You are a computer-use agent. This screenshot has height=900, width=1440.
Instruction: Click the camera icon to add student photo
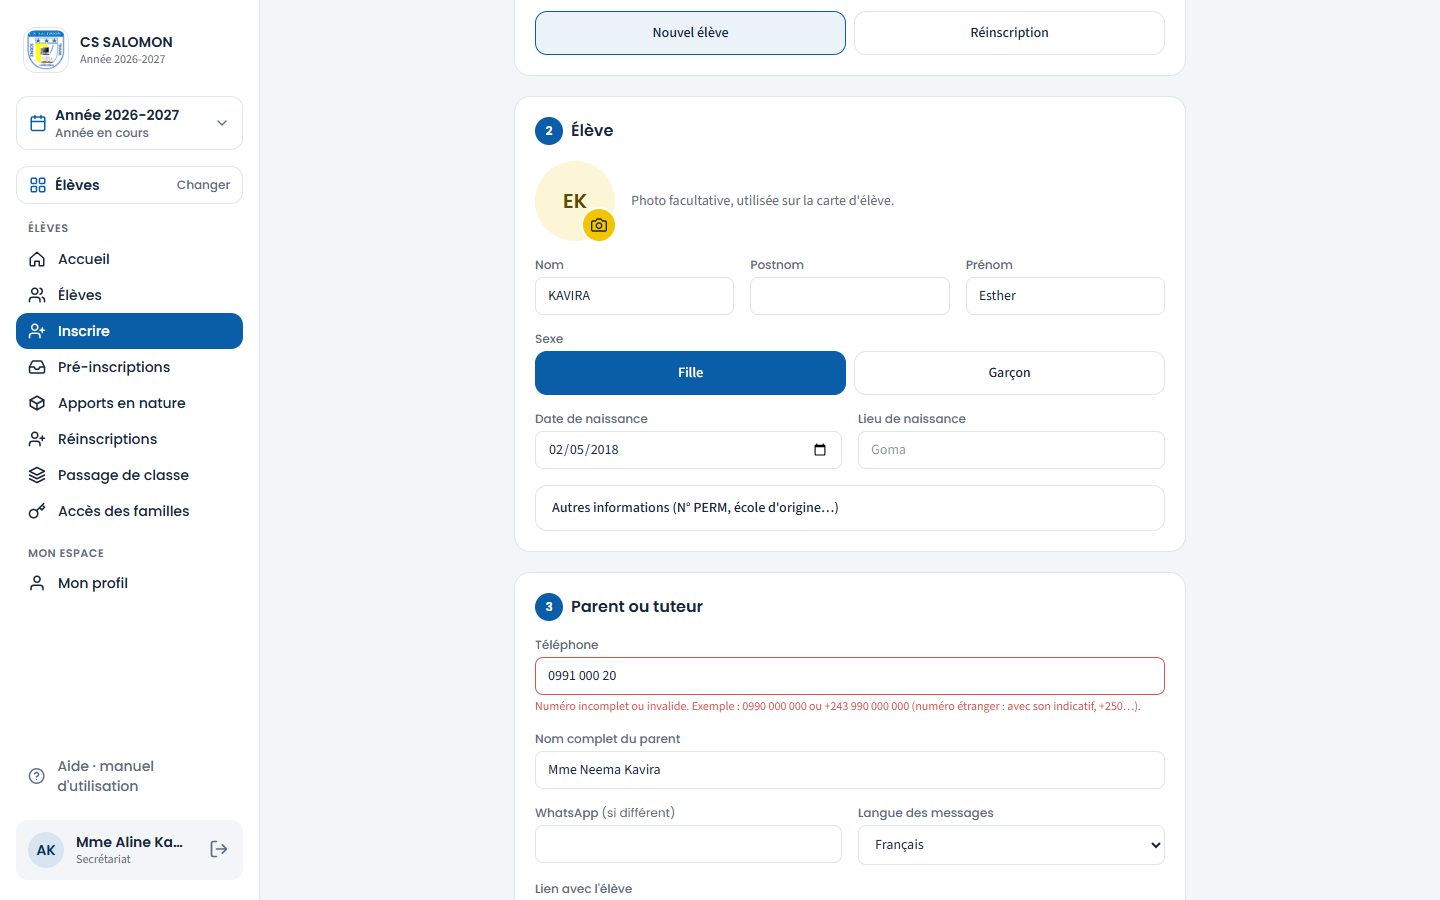click(x=599, y=225)
